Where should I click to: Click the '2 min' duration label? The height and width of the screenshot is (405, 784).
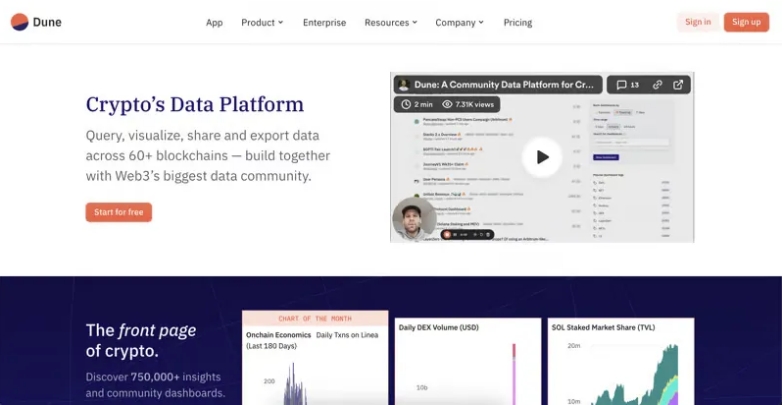(x=423, y=104)
